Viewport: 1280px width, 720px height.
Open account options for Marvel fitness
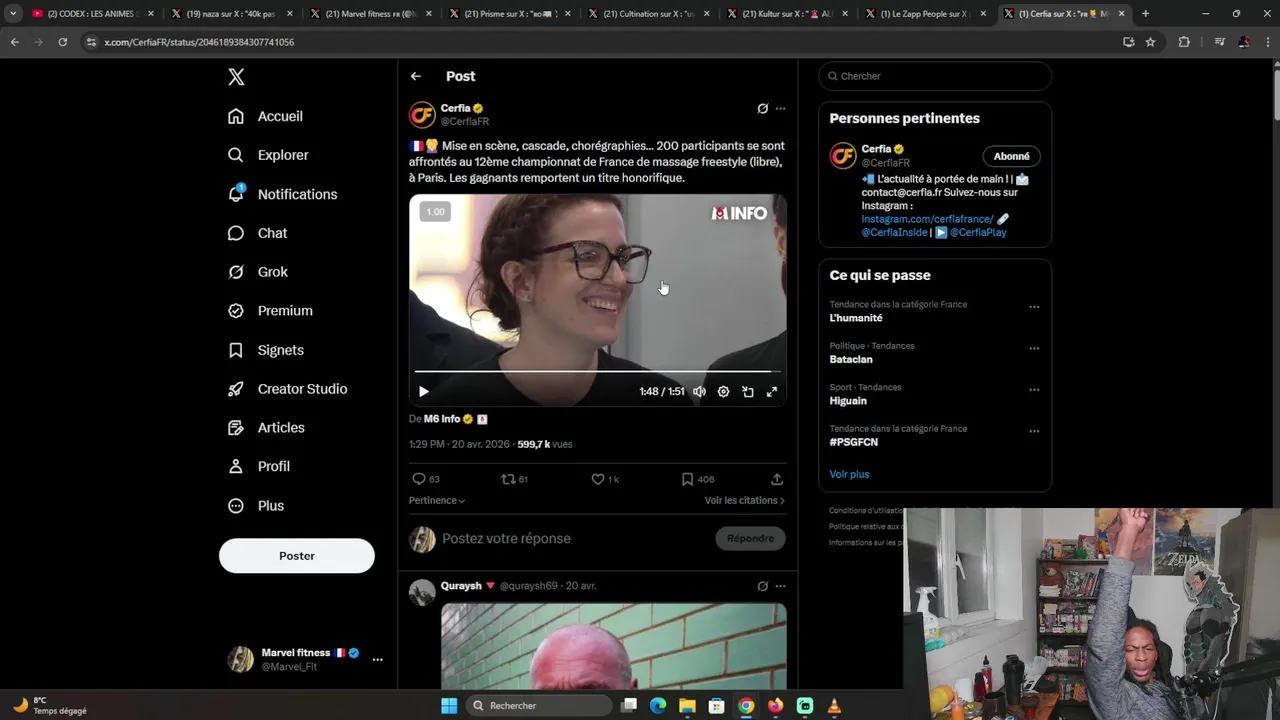(377, 660)
